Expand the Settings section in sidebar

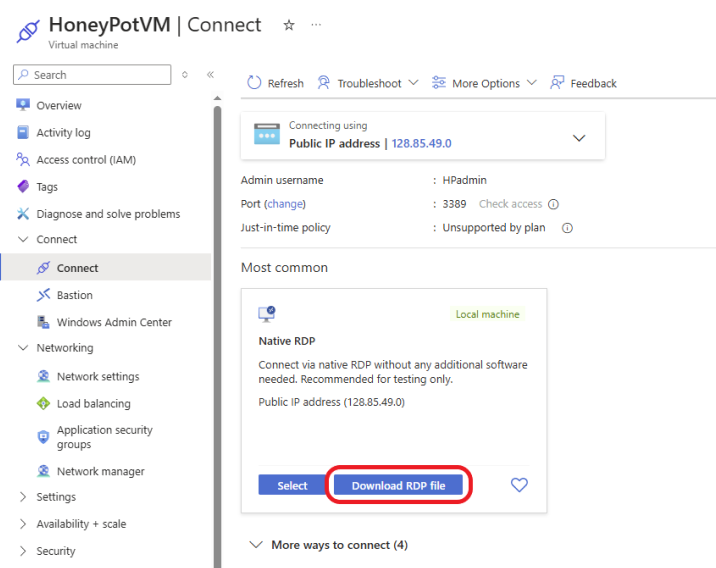click(x=23, y=497)
